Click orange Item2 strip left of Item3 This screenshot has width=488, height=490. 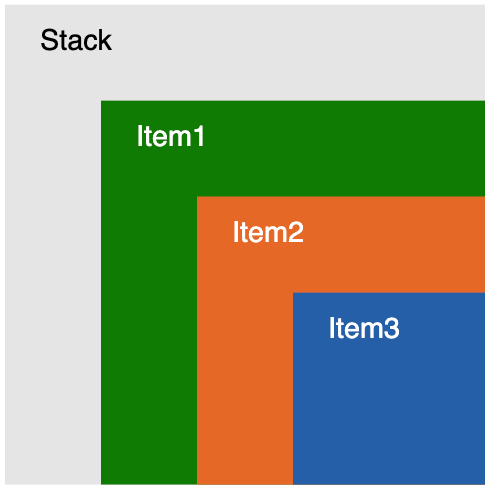(x=245, y=388)
